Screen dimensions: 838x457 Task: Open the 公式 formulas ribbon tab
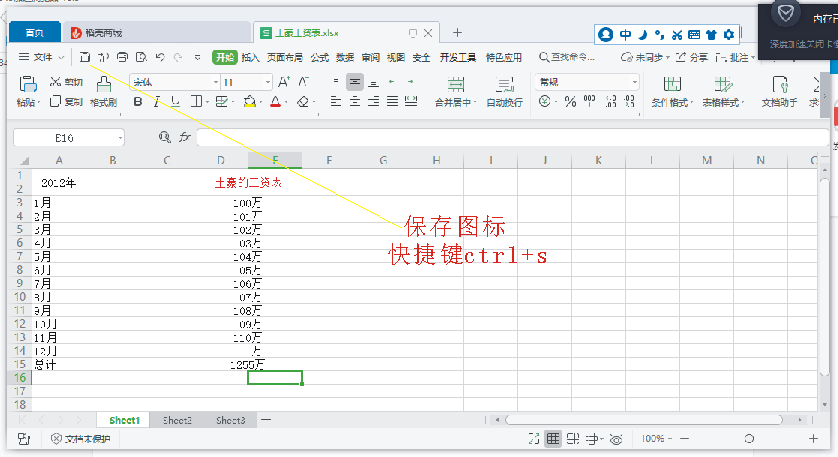pos(319,57)
